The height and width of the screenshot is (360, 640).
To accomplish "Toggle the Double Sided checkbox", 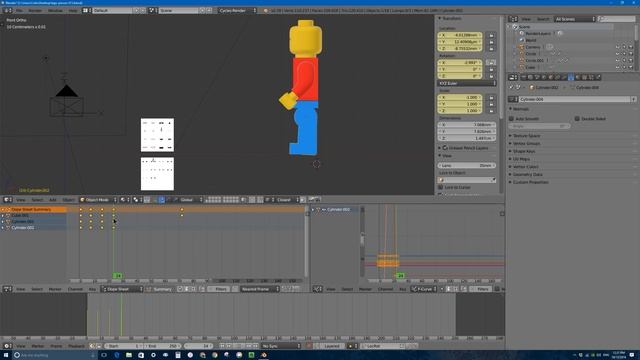I will 577,118.
